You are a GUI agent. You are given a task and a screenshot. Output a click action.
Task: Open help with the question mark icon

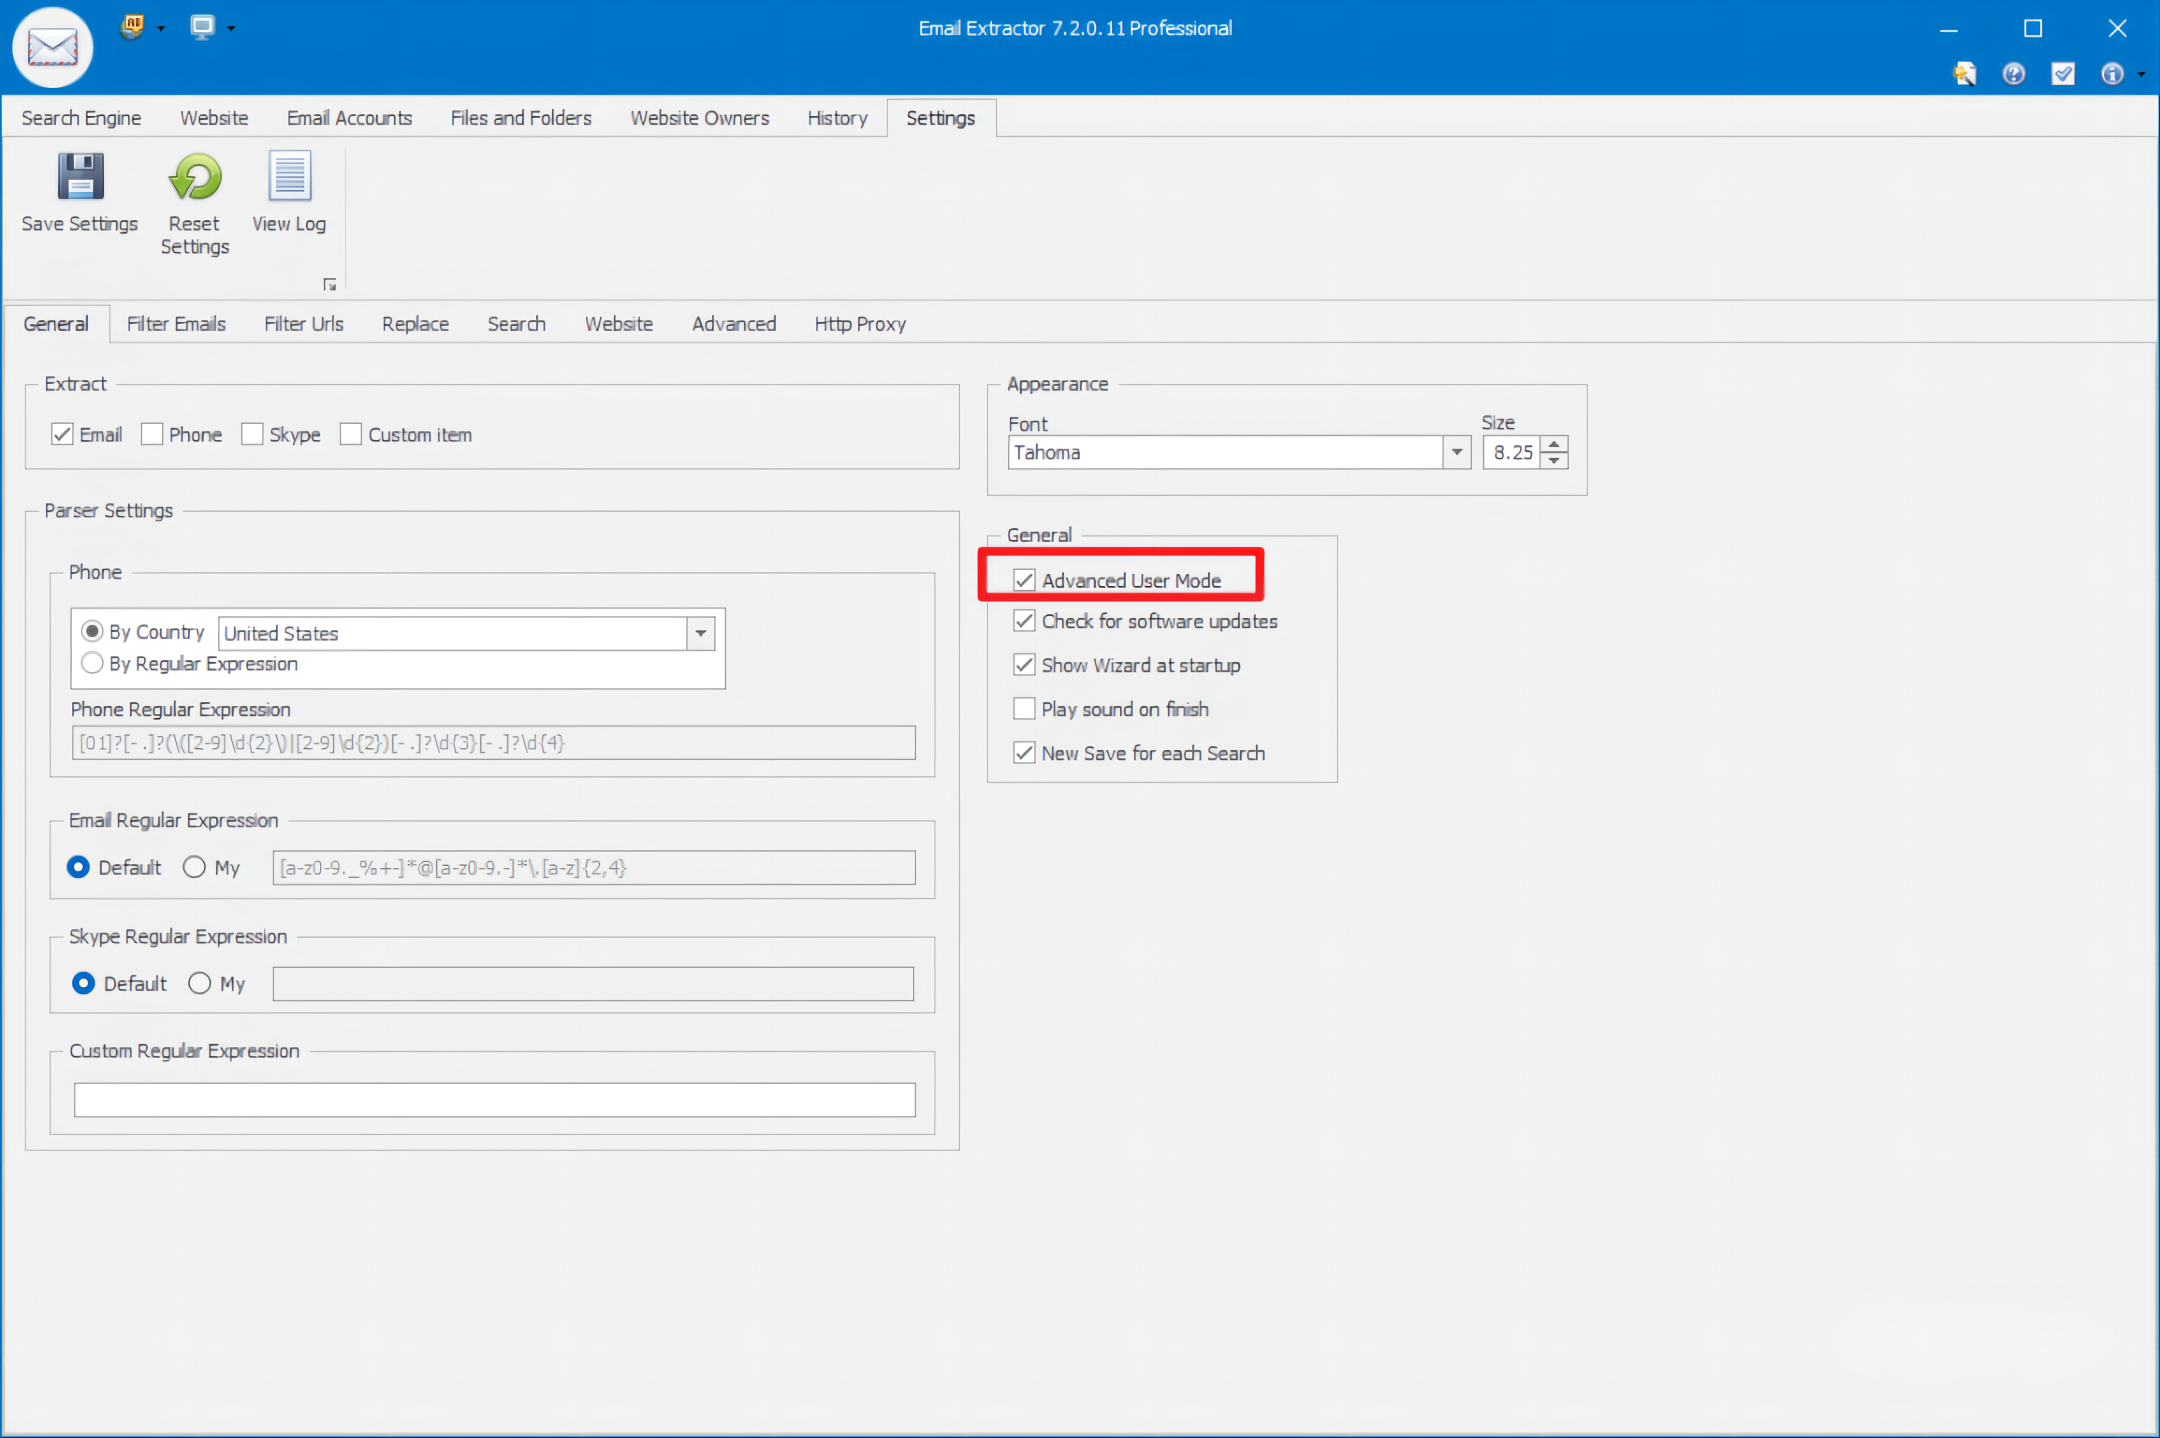(2014, 74)
